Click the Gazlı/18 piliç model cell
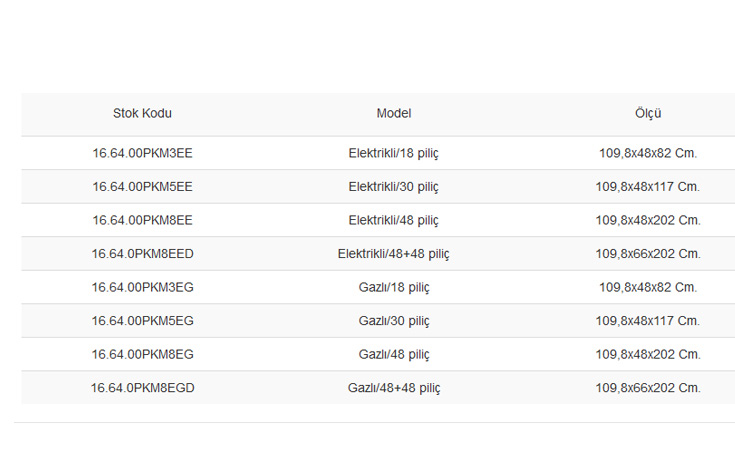 point(394,288)
